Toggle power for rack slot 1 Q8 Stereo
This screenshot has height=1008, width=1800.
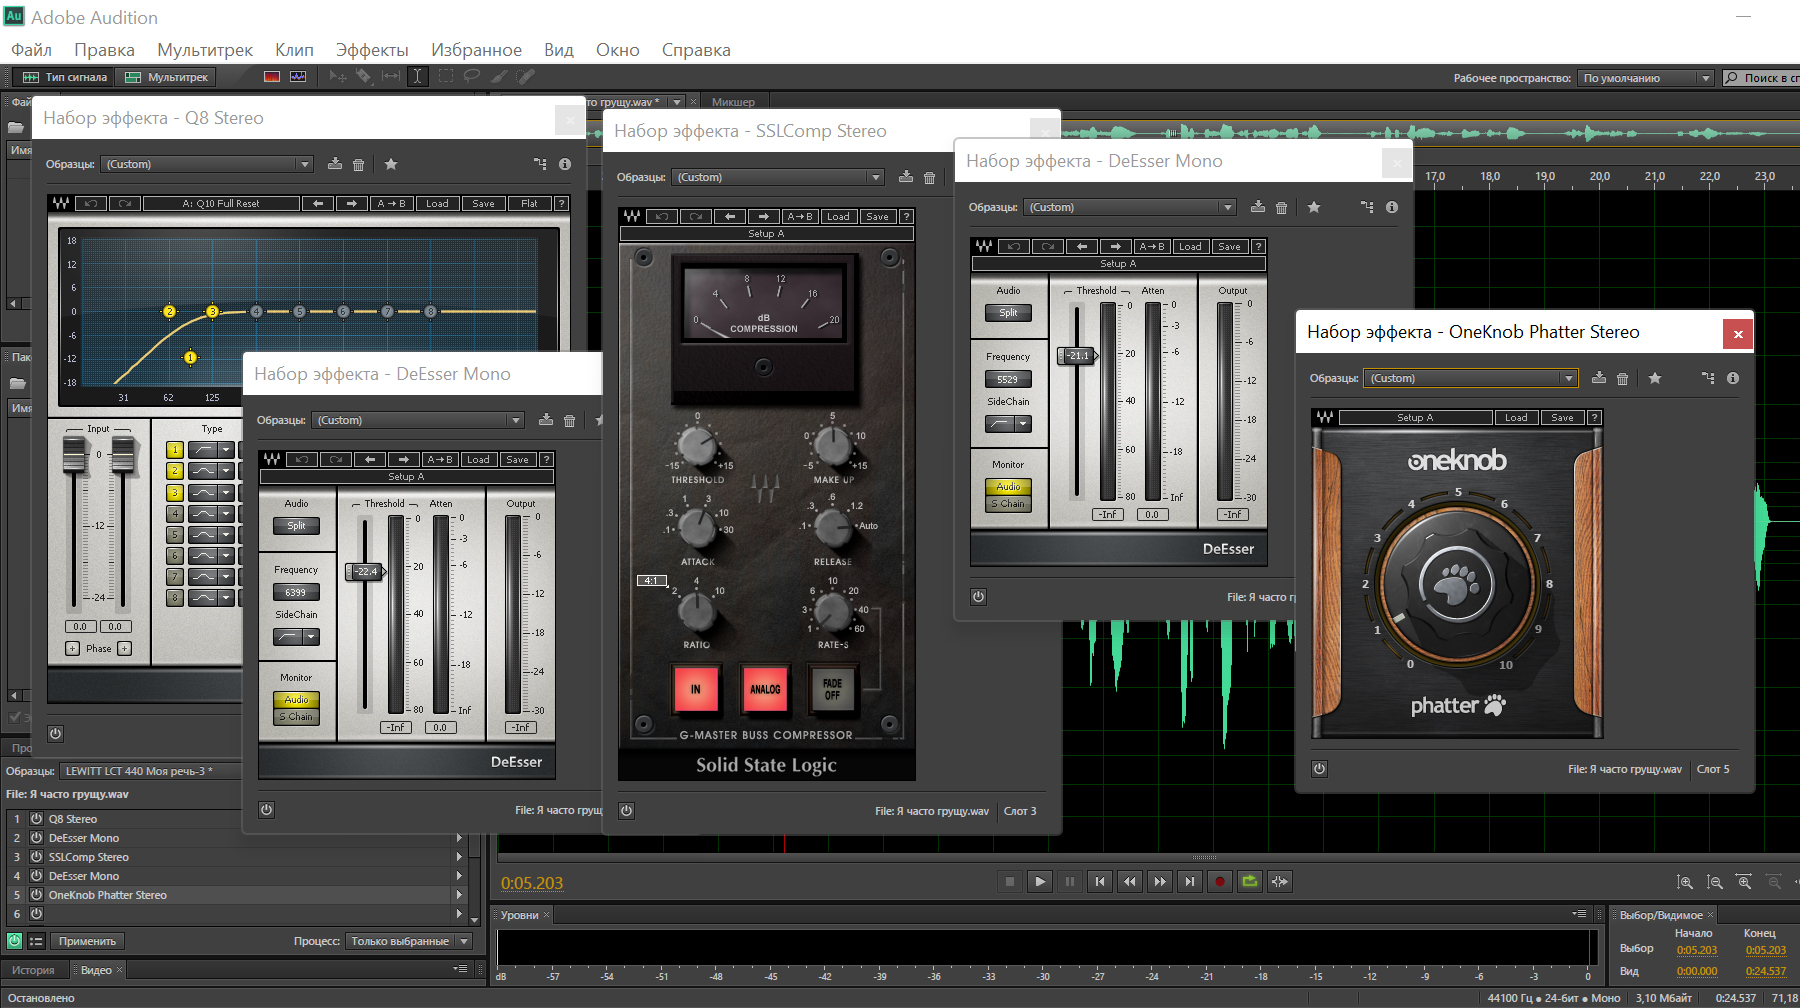[x=36, y=819]
